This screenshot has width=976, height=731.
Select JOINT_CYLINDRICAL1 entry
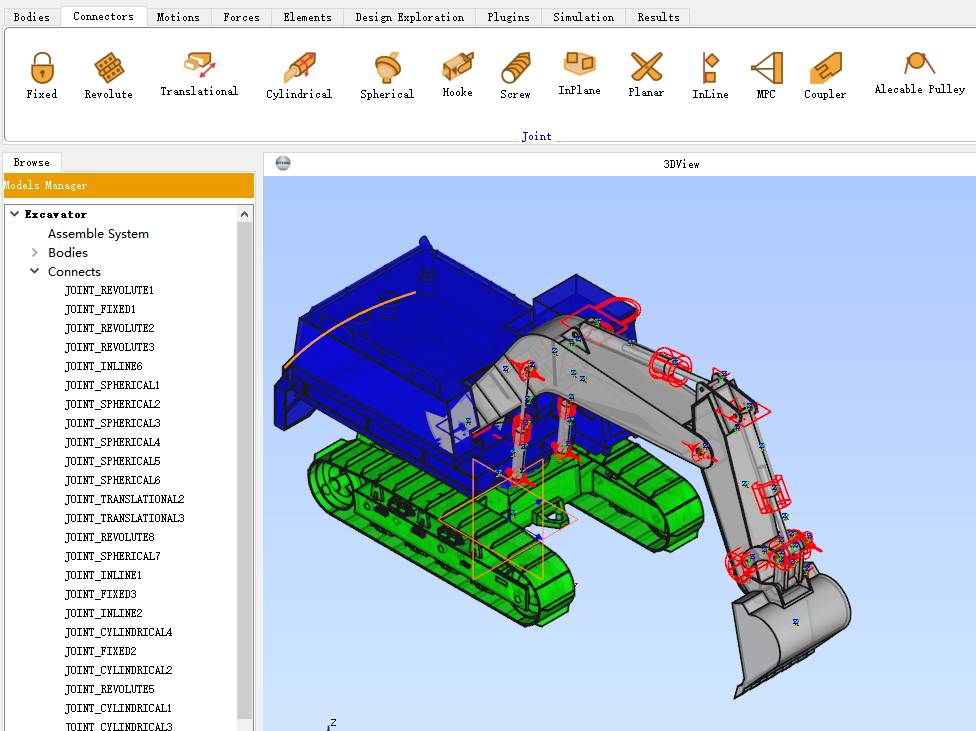click(118, 708)
